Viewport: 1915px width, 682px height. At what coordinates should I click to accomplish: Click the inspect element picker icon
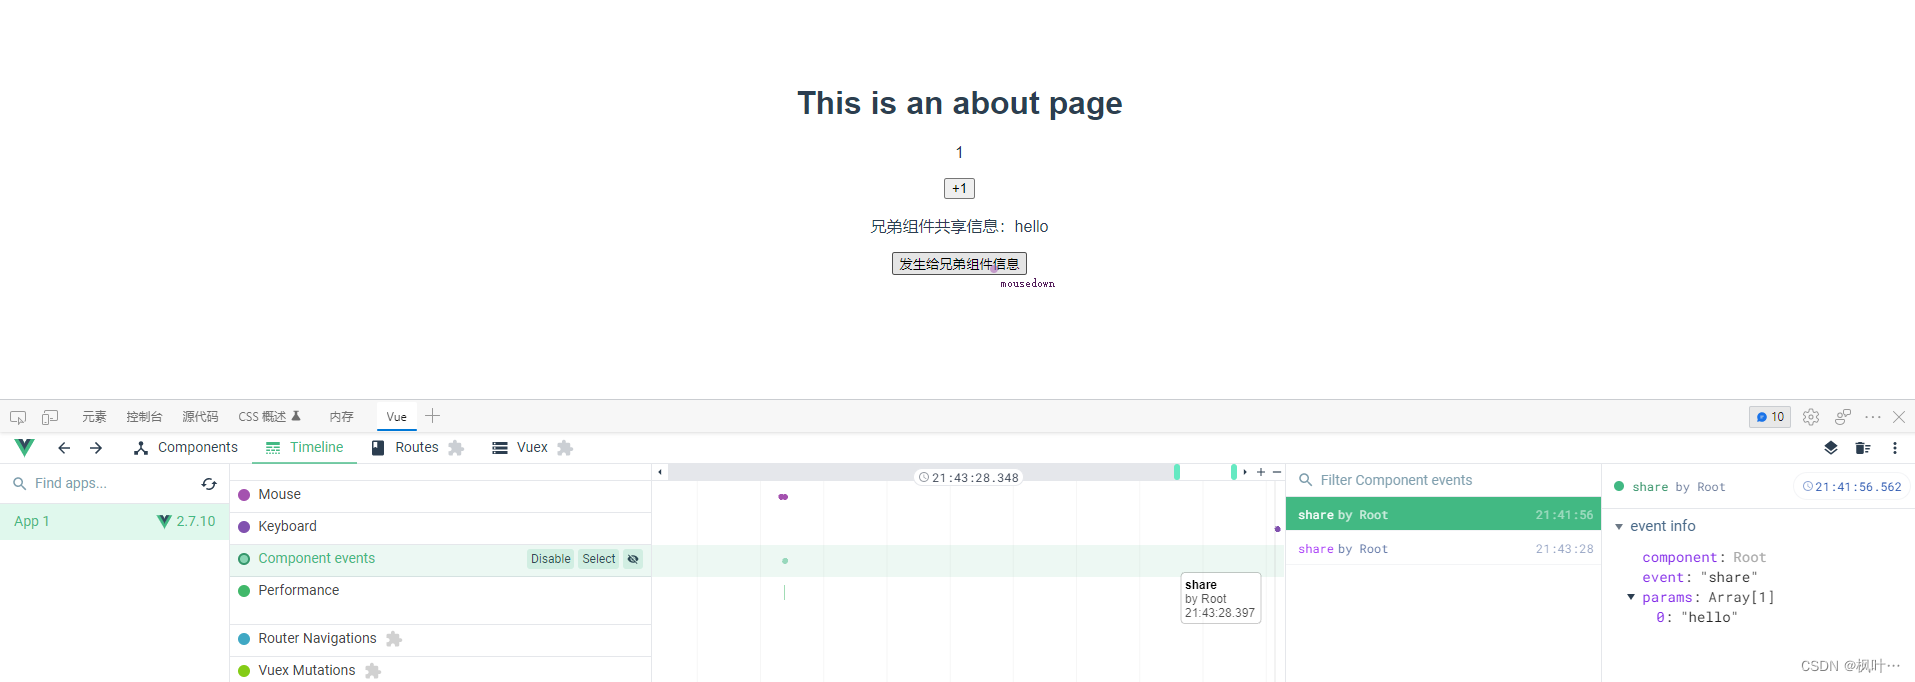18,417
